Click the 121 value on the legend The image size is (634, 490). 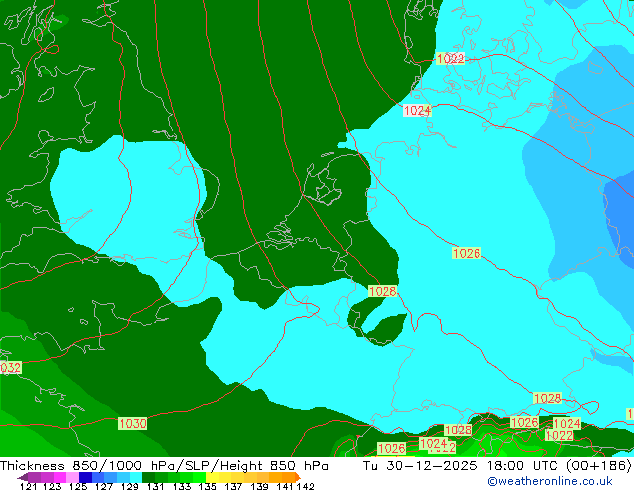click(29, 486)
